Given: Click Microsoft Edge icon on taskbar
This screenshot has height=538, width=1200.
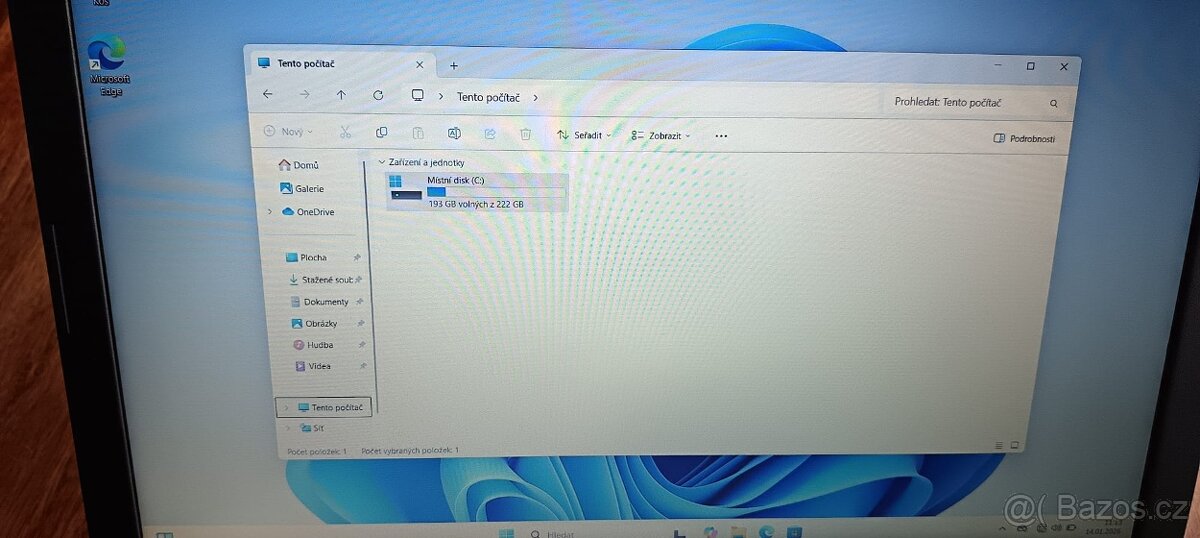Looking at the screenshot, I should click(x=767, y=532).
